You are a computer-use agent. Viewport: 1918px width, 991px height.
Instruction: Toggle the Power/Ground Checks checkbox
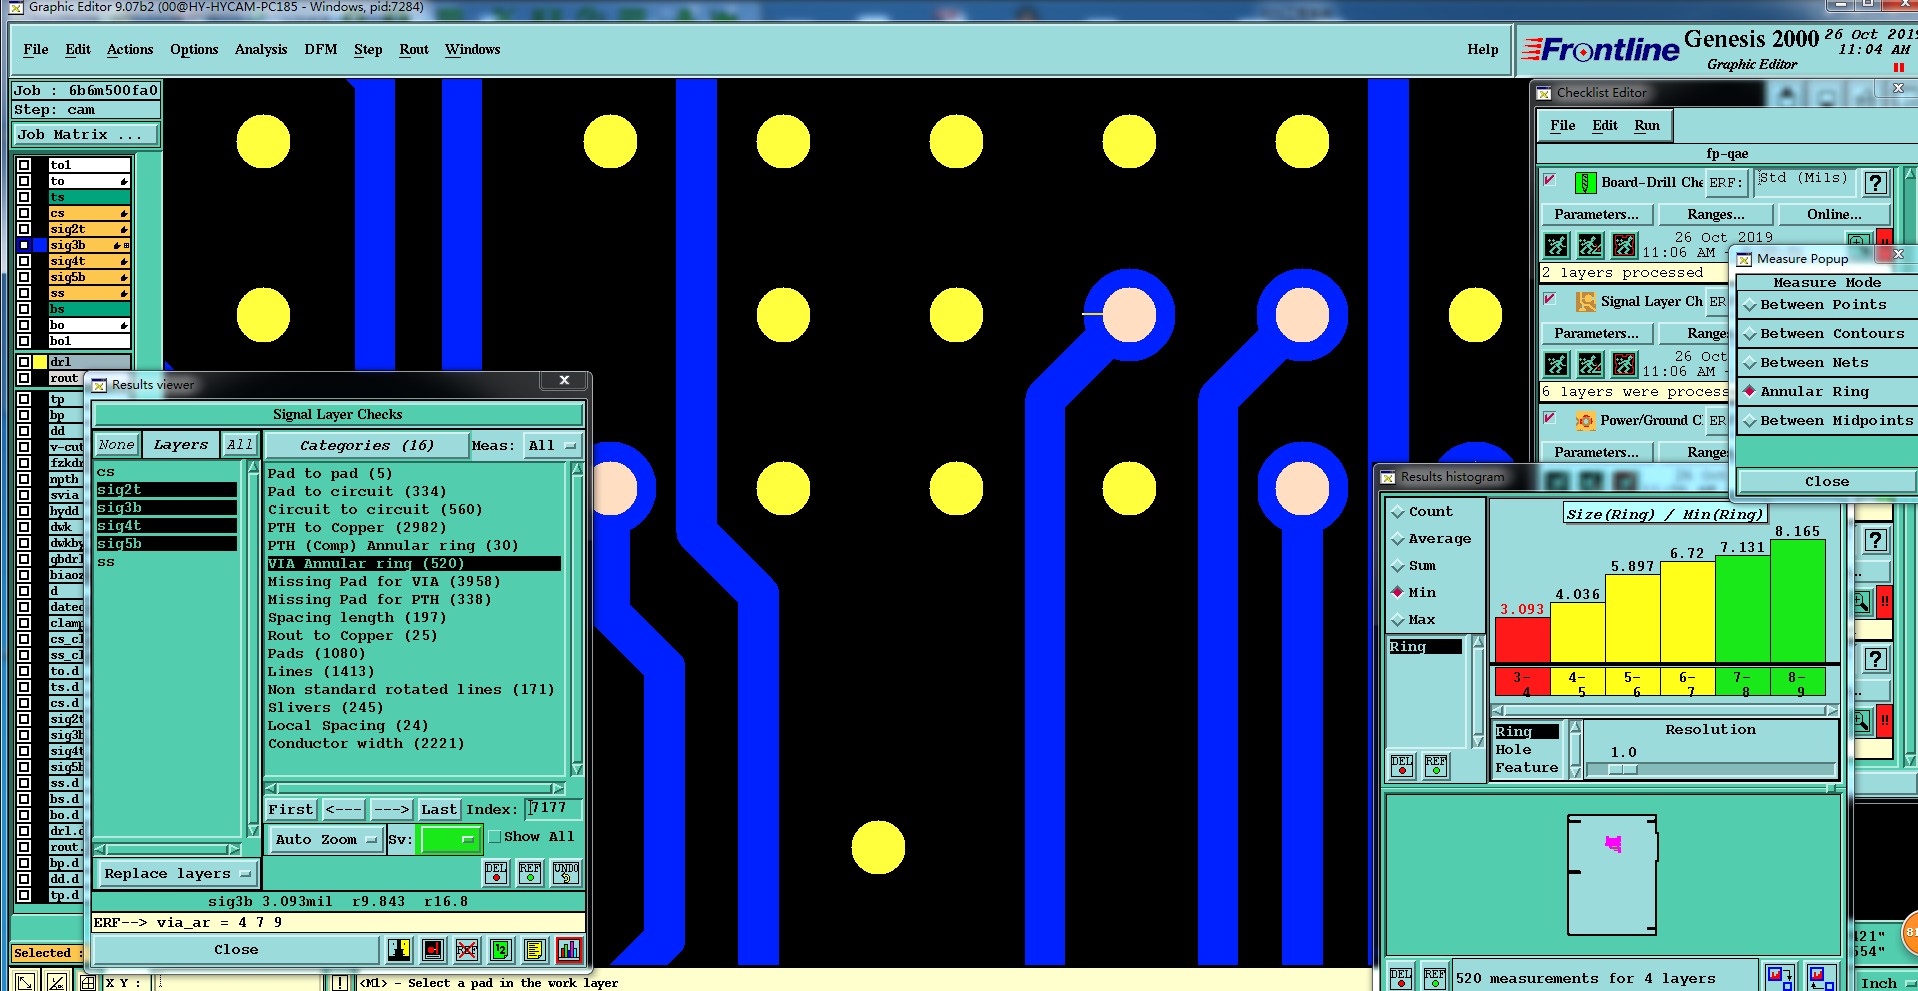point(1550,418)
